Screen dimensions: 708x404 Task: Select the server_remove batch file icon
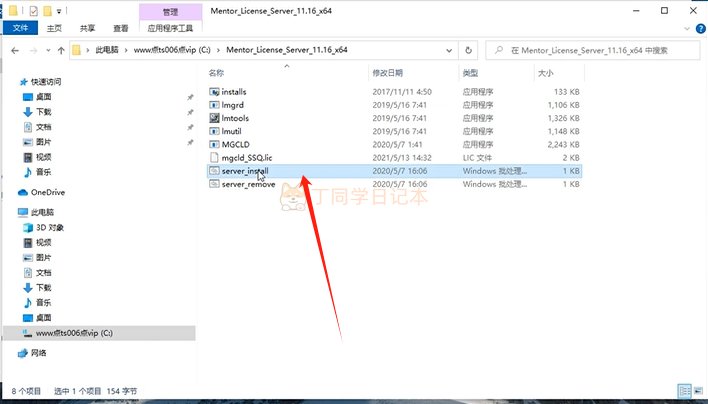tap(214, 184)
